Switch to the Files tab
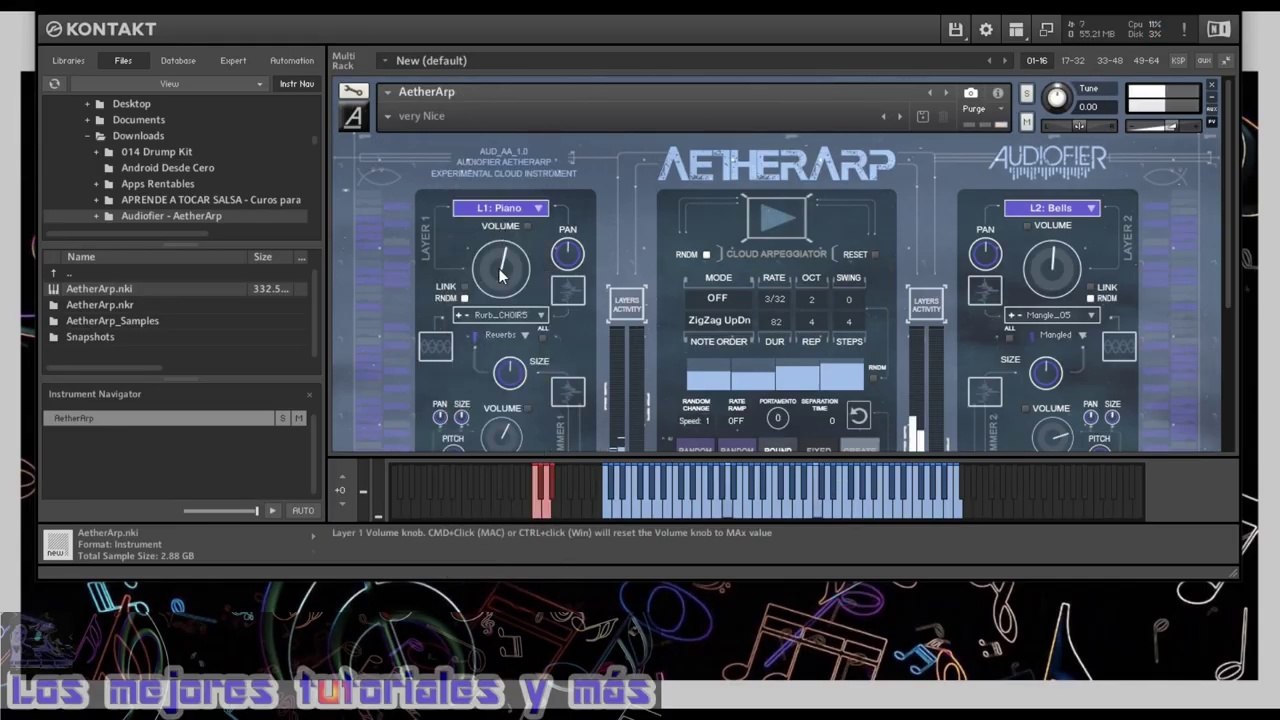This screenshot has width=1280, height=720. tap(123, 61)
